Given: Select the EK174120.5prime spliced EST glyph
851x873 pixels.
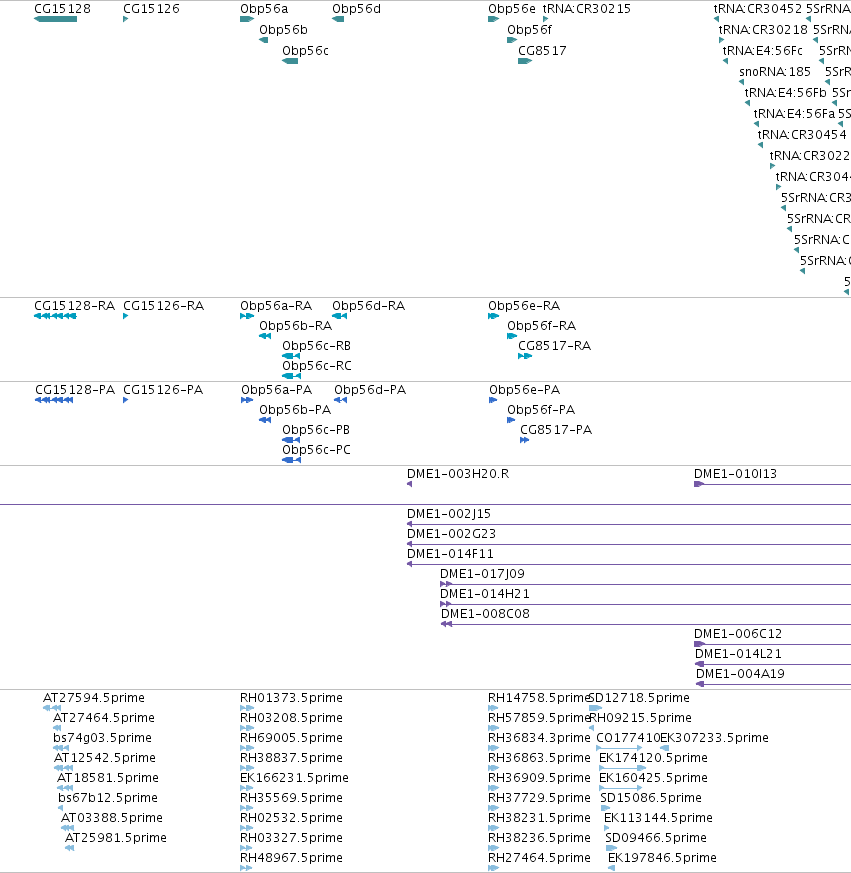Looking at the screenshot, I should [622, 768].
